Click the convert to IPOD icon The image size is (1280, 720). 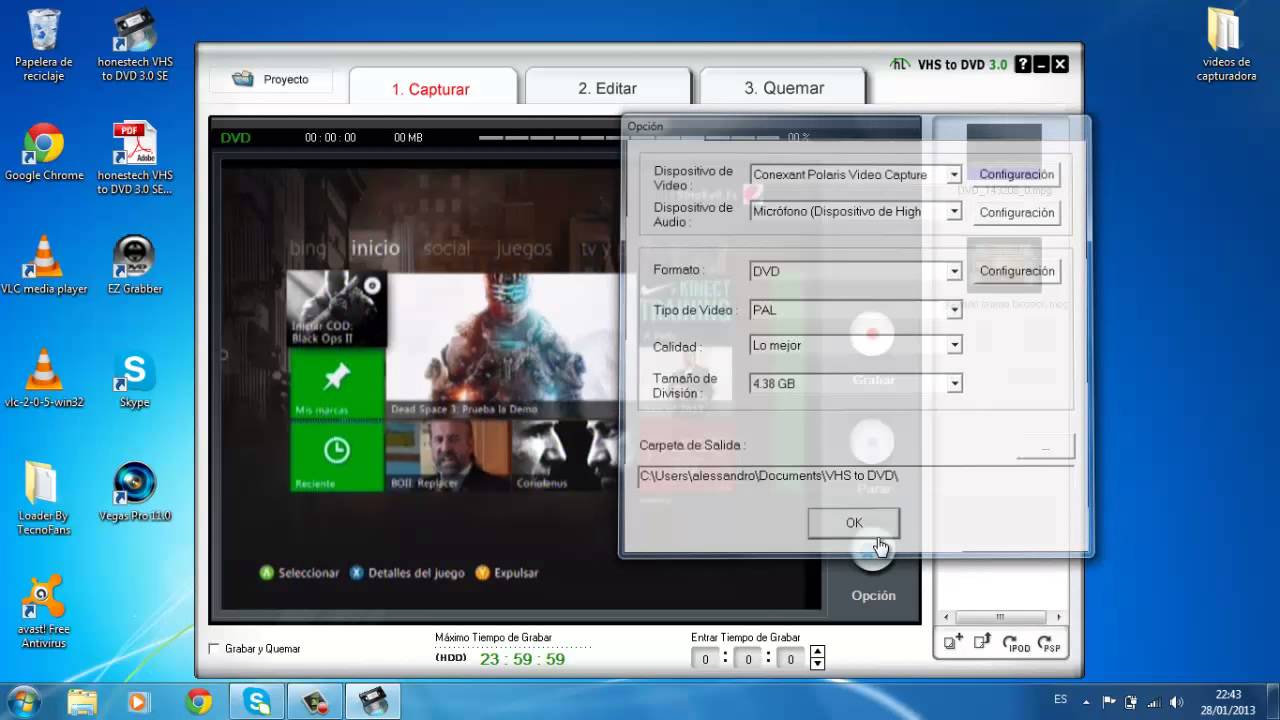(1015, 644)
